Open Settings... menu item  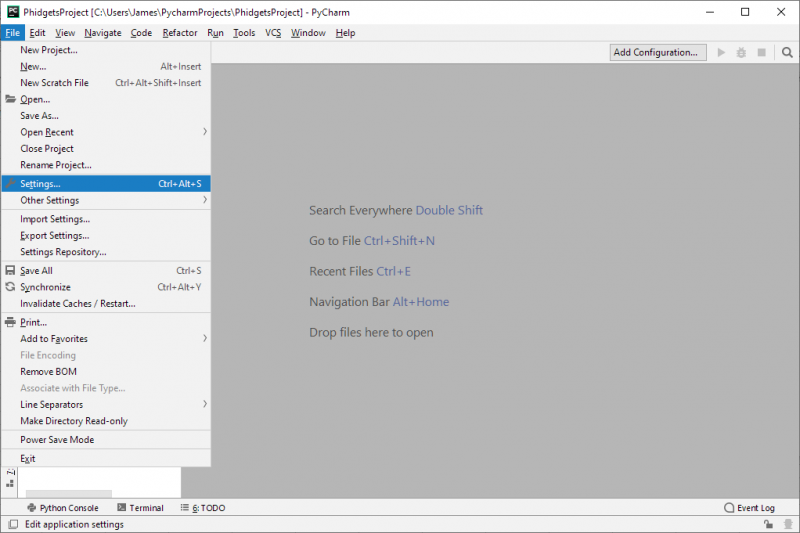[x=106, y=184]
